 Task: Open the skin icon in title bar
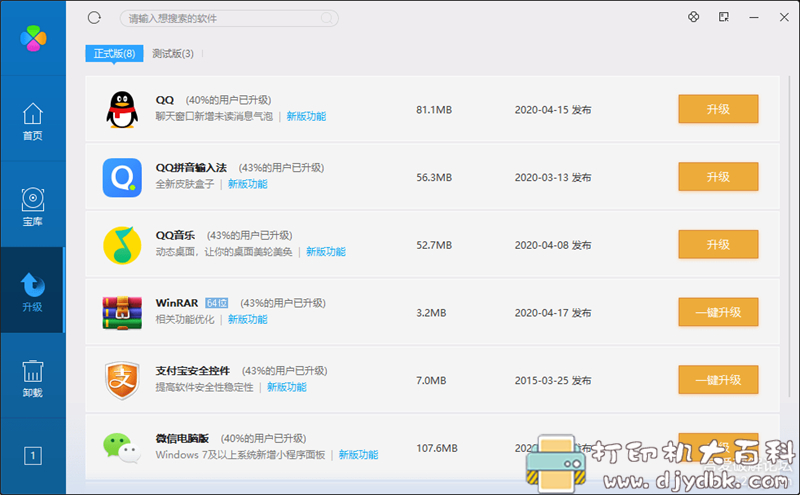693,17
